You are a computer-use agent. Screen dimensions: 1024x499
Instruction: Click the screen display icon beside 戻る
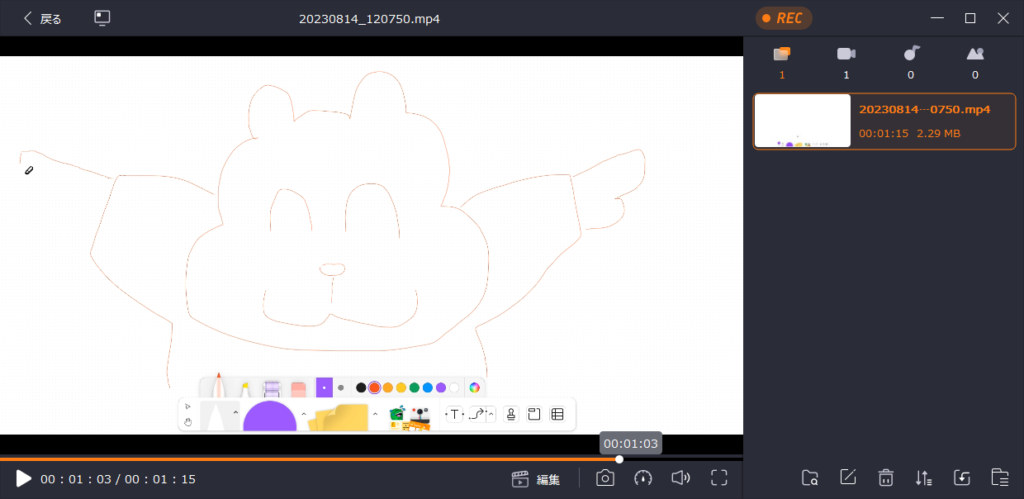102,18
